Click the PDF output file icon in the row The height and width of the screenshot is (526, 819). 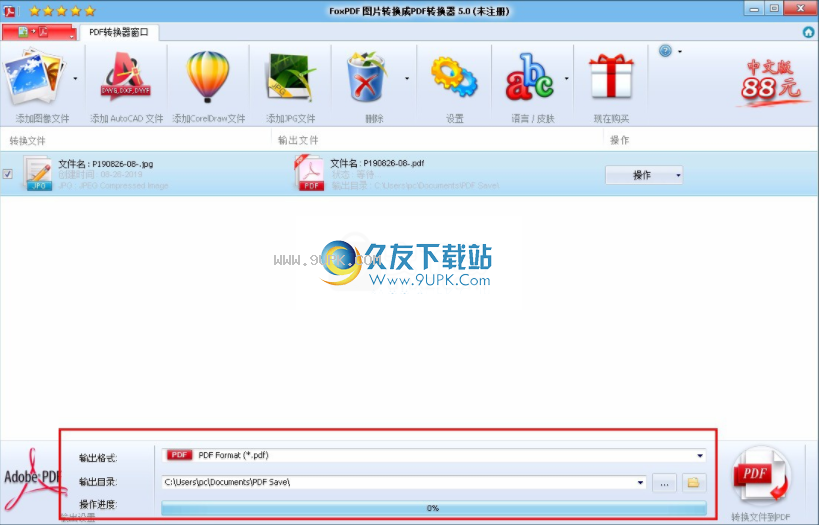click(310, 173)
